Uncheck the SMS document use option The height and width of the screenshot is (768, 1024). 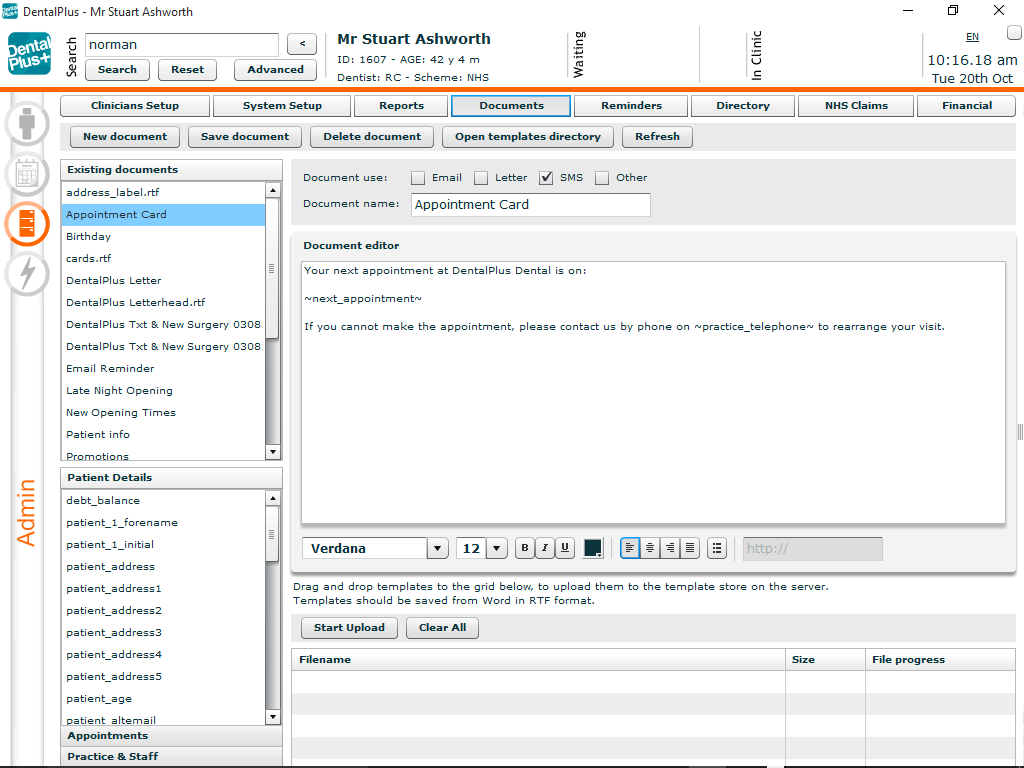click(x=546, y=177)
